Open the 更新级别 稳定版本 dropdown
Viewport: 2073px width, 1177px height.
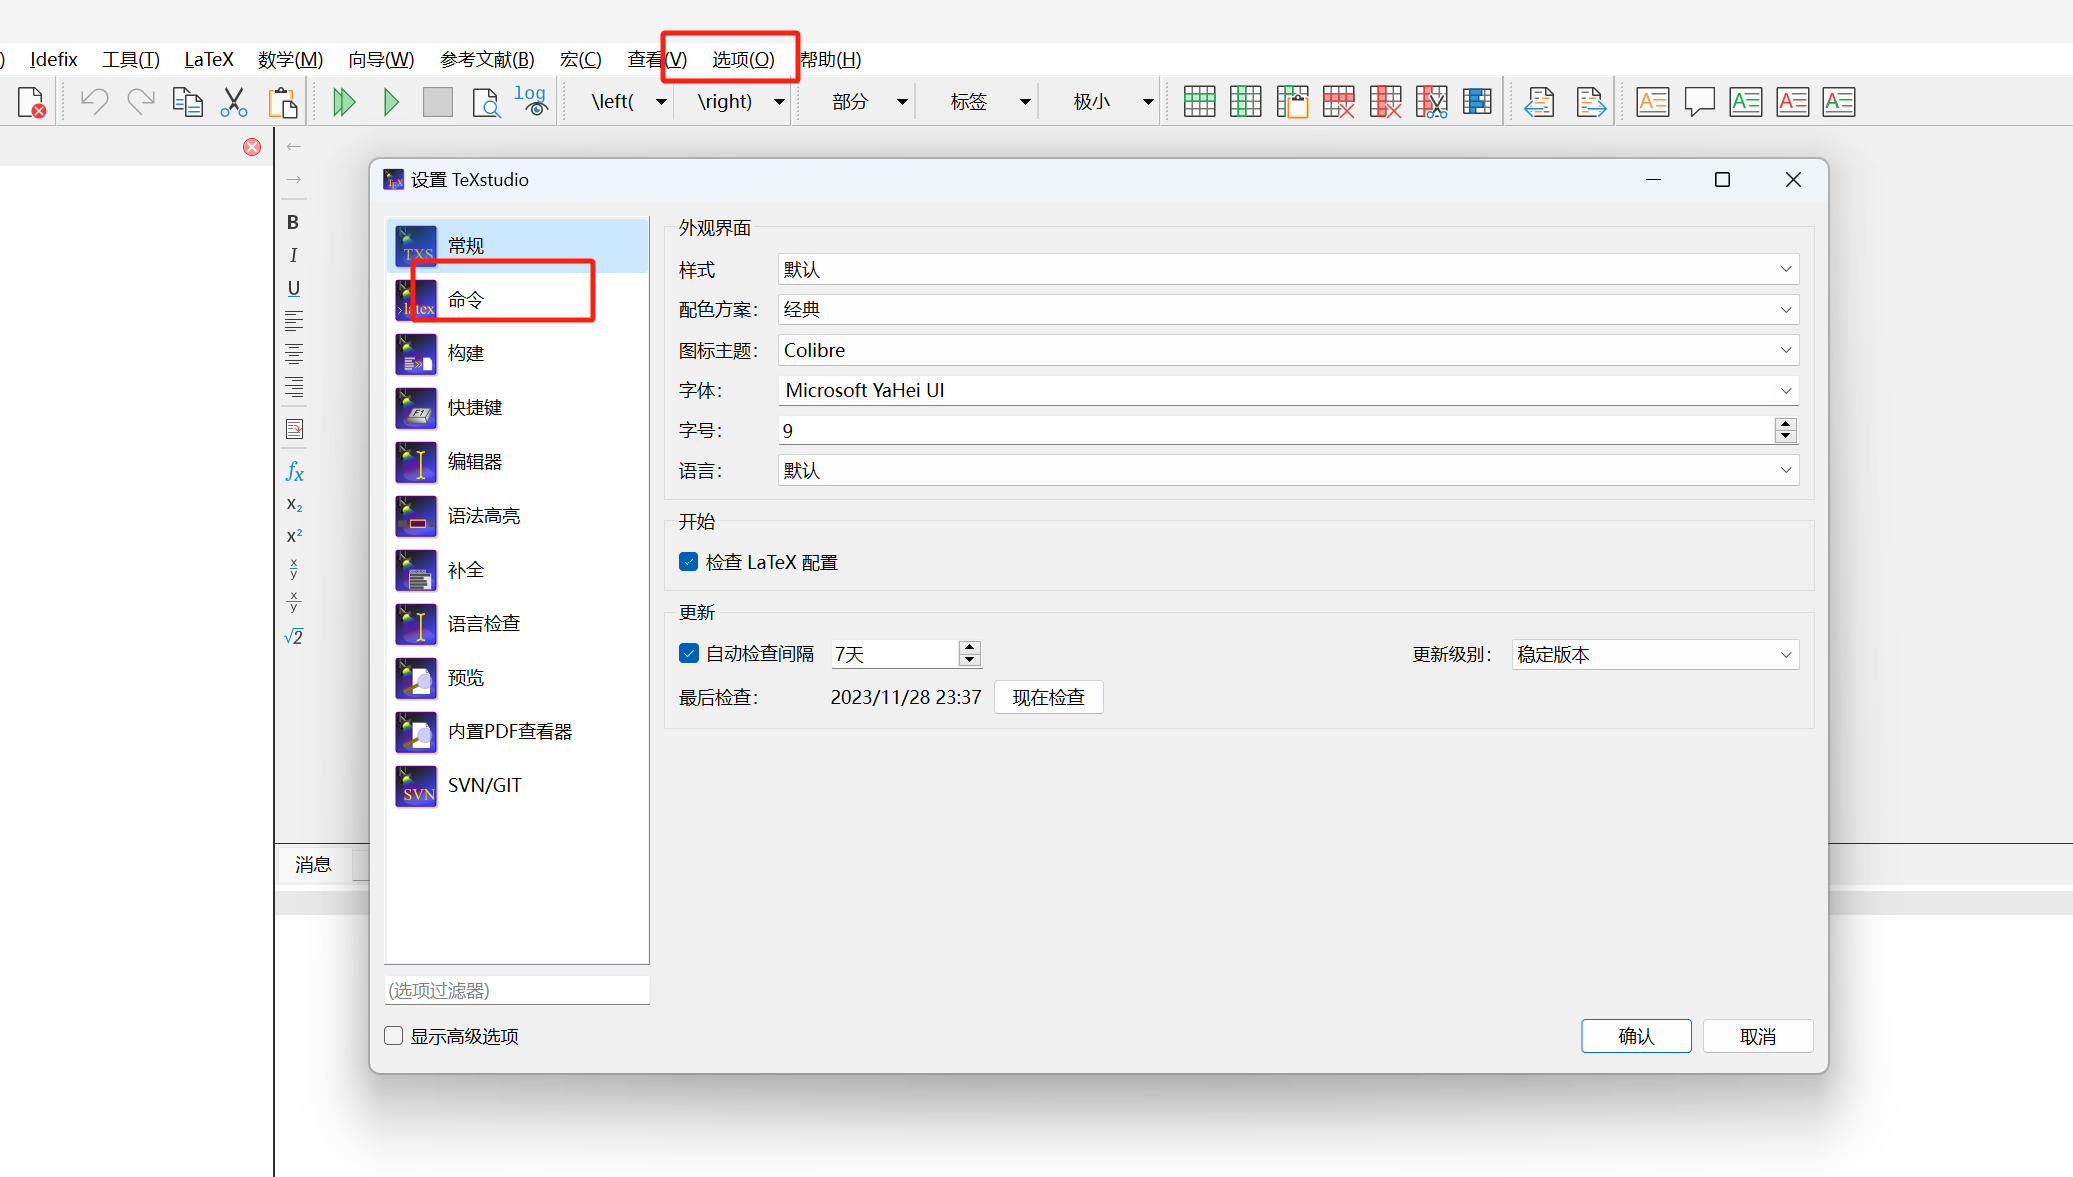1655,654
